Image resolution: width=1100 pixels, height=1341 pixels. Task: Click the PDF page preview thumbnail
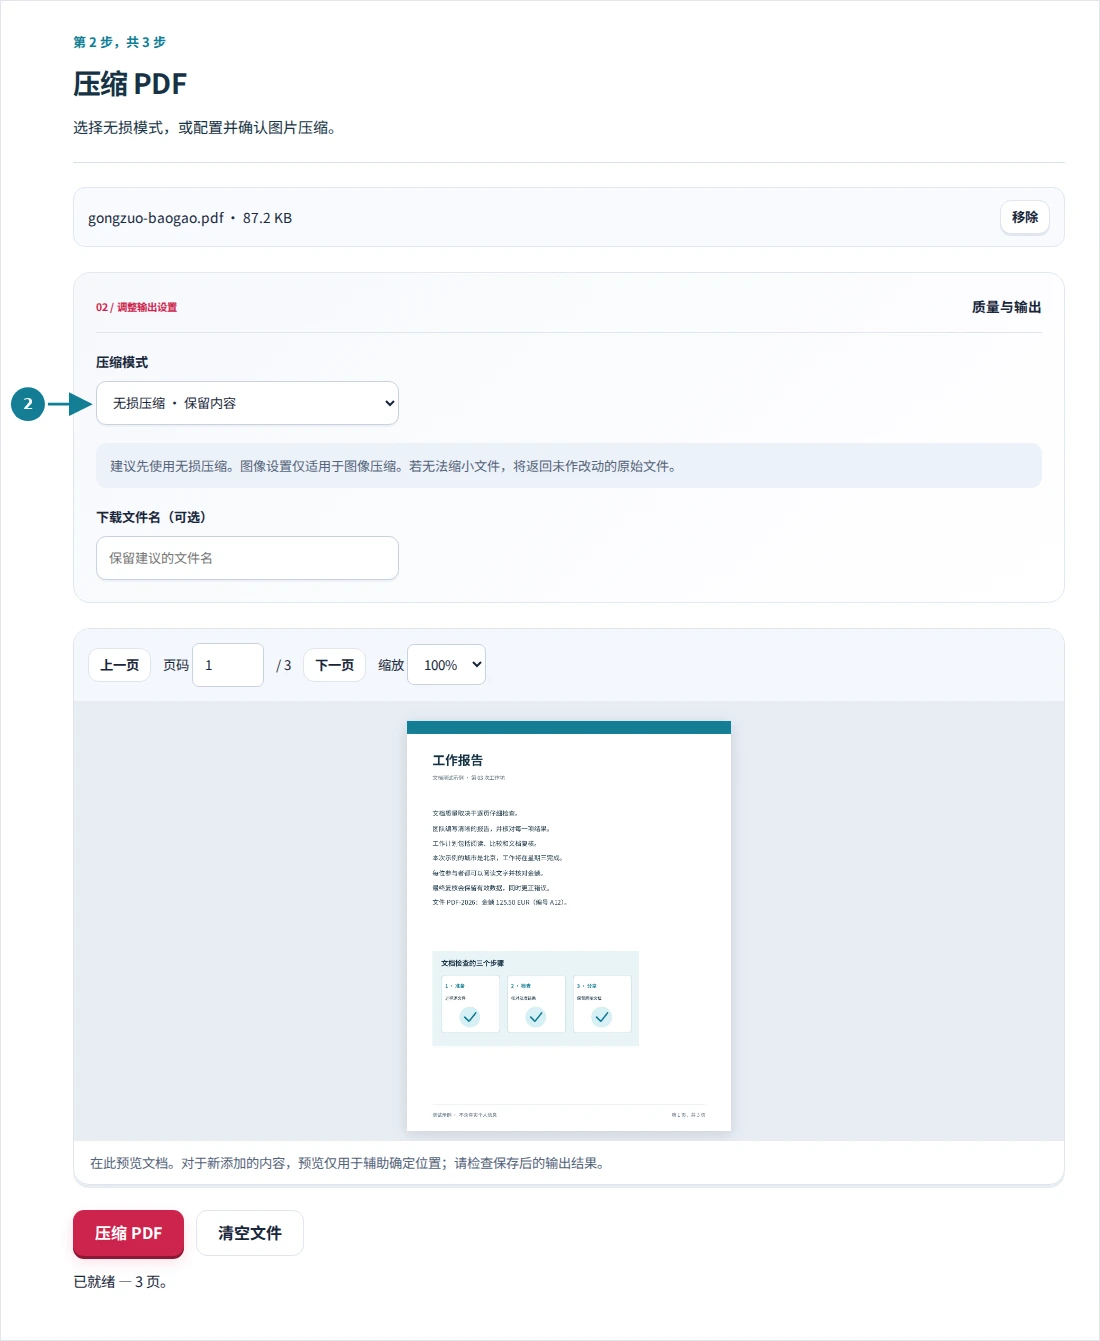(x=569, y=926)
